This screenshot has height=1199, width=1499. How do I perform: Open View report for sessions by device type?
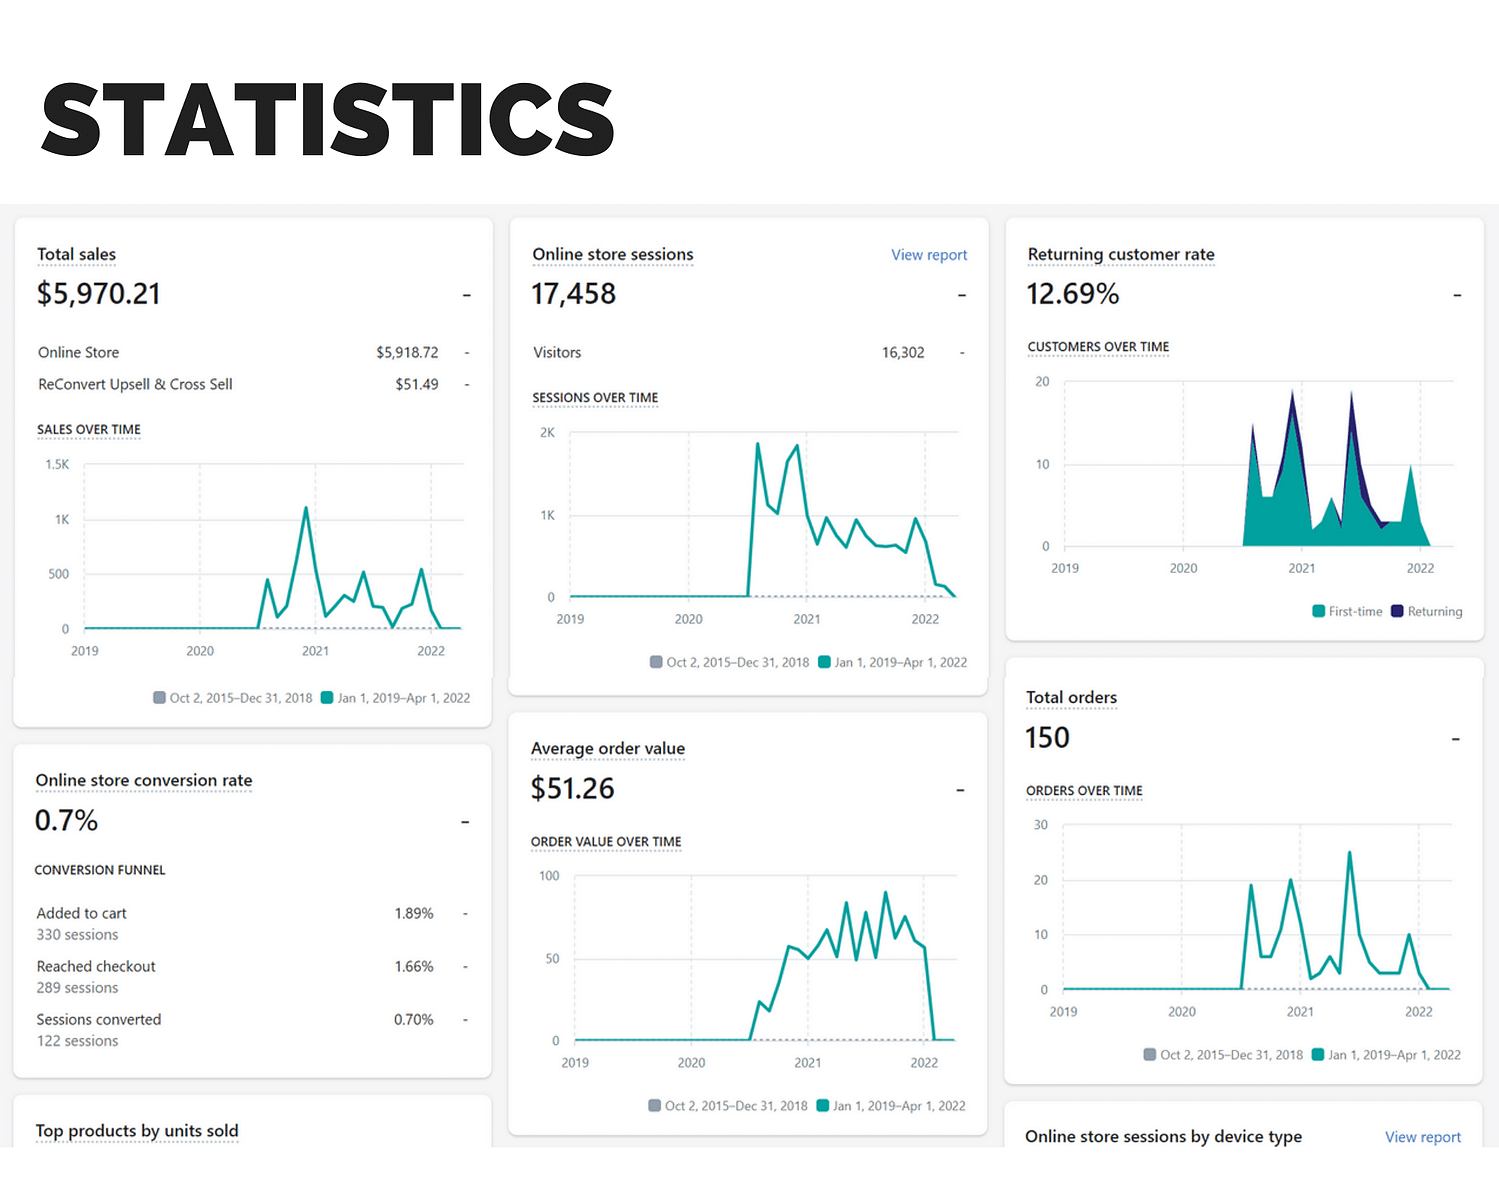(x=1422, y=1137)
